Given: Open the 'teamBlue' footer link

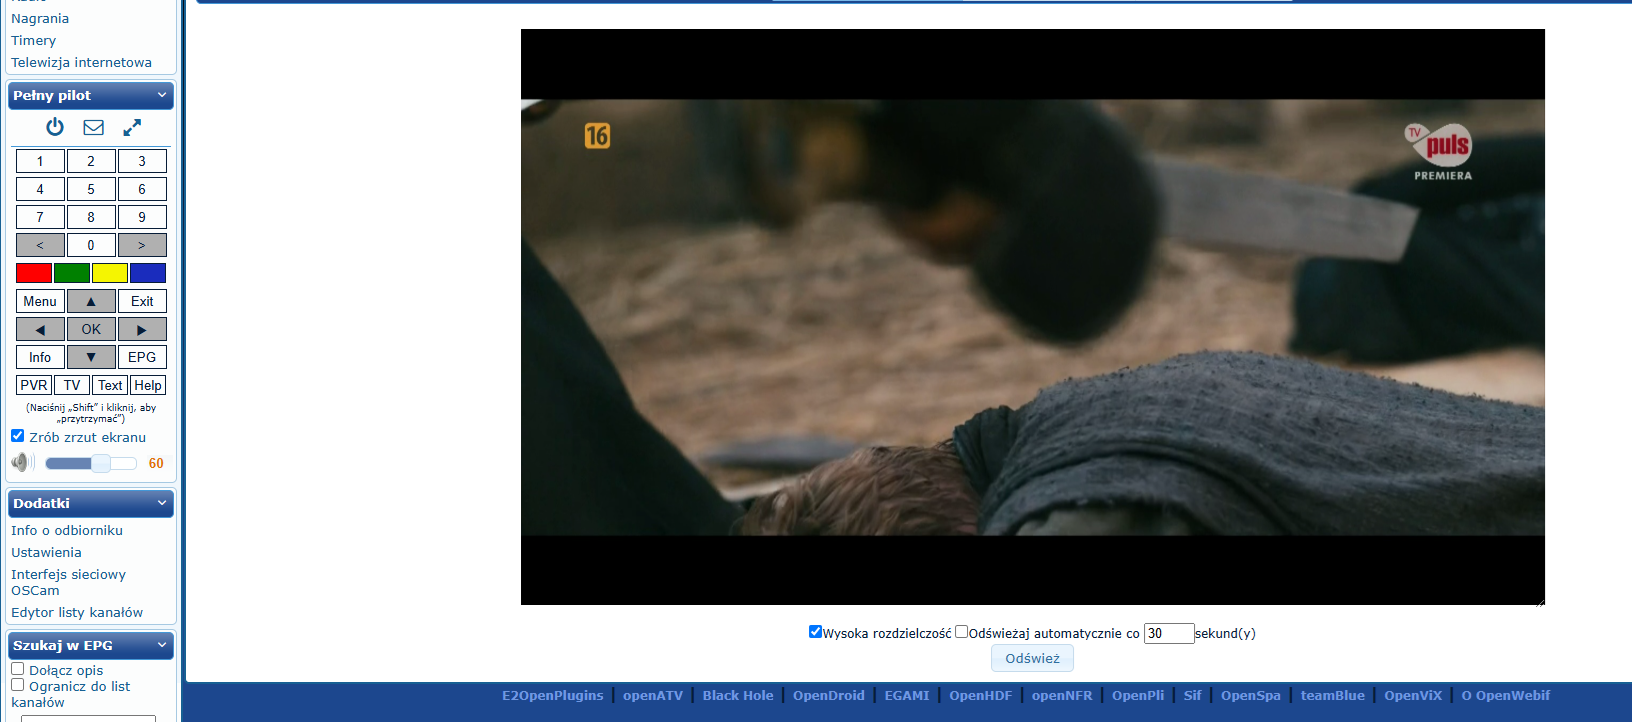Looking at the screenshot, I should pyautogui.click(x=1333, y=696).
